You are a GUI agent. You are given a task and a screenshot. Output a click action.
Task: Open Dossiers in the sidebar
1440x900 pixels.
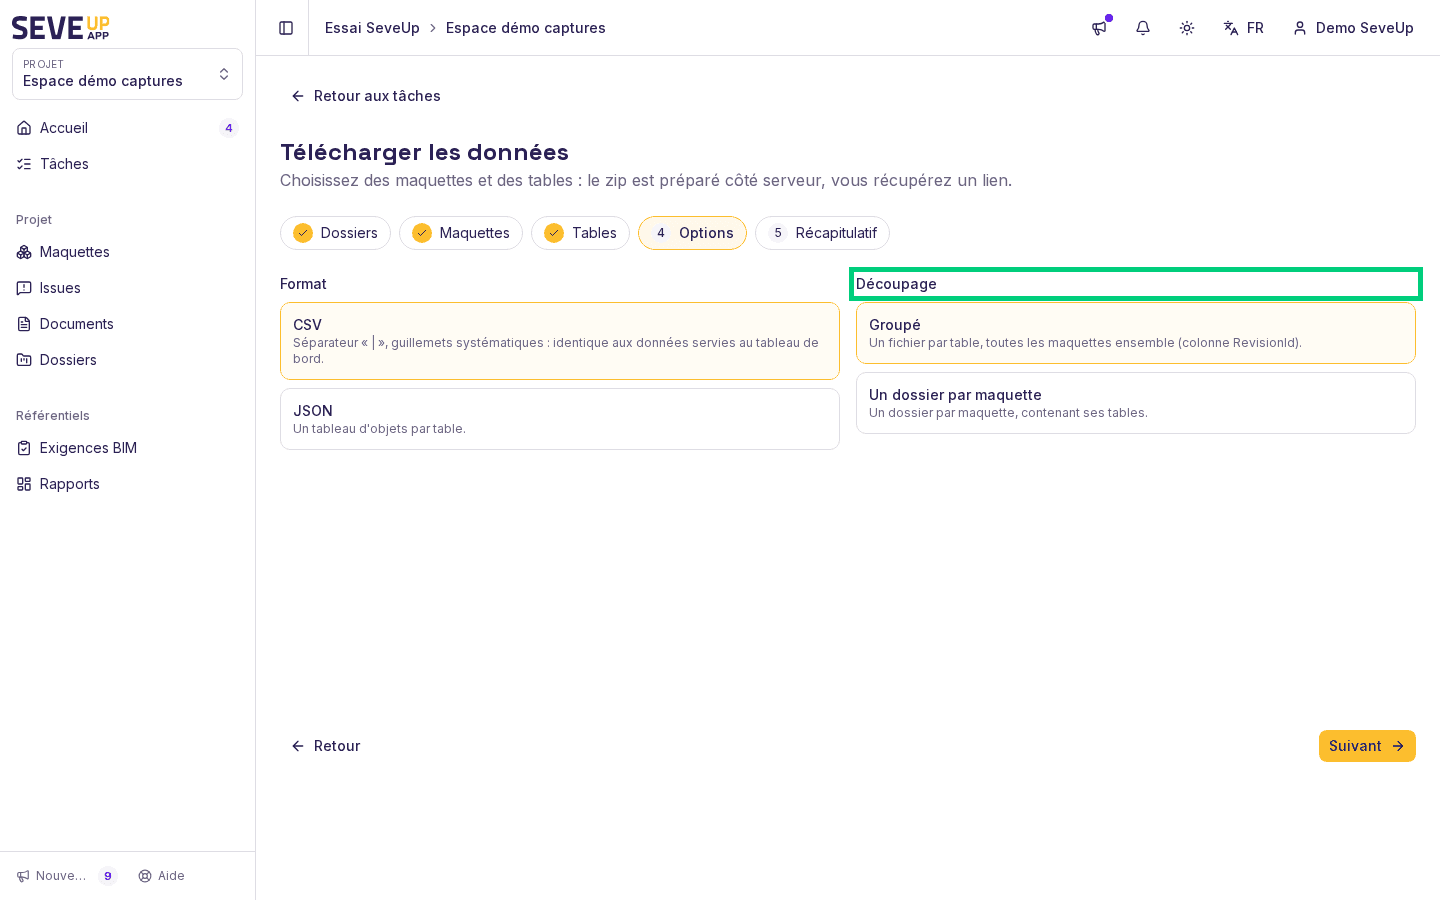pos(127,360)
